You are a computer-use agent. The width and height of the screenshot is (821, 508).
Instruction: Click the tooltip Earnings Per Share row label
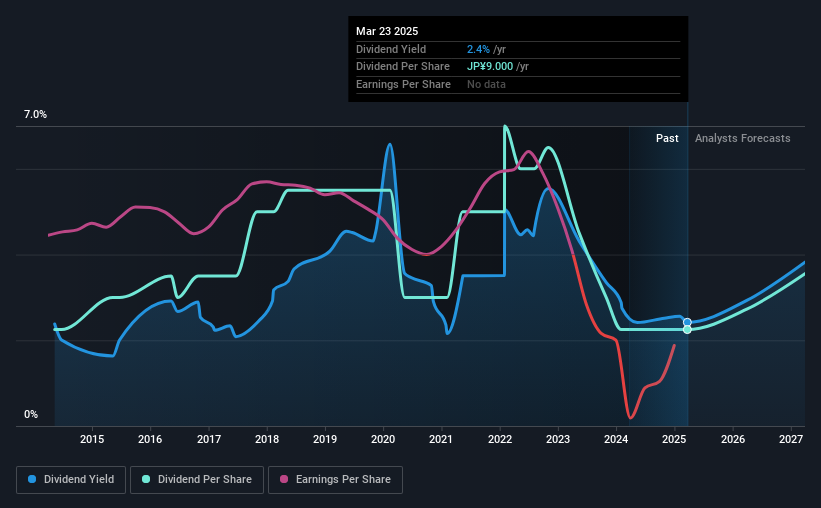click(x=403, y=84)
